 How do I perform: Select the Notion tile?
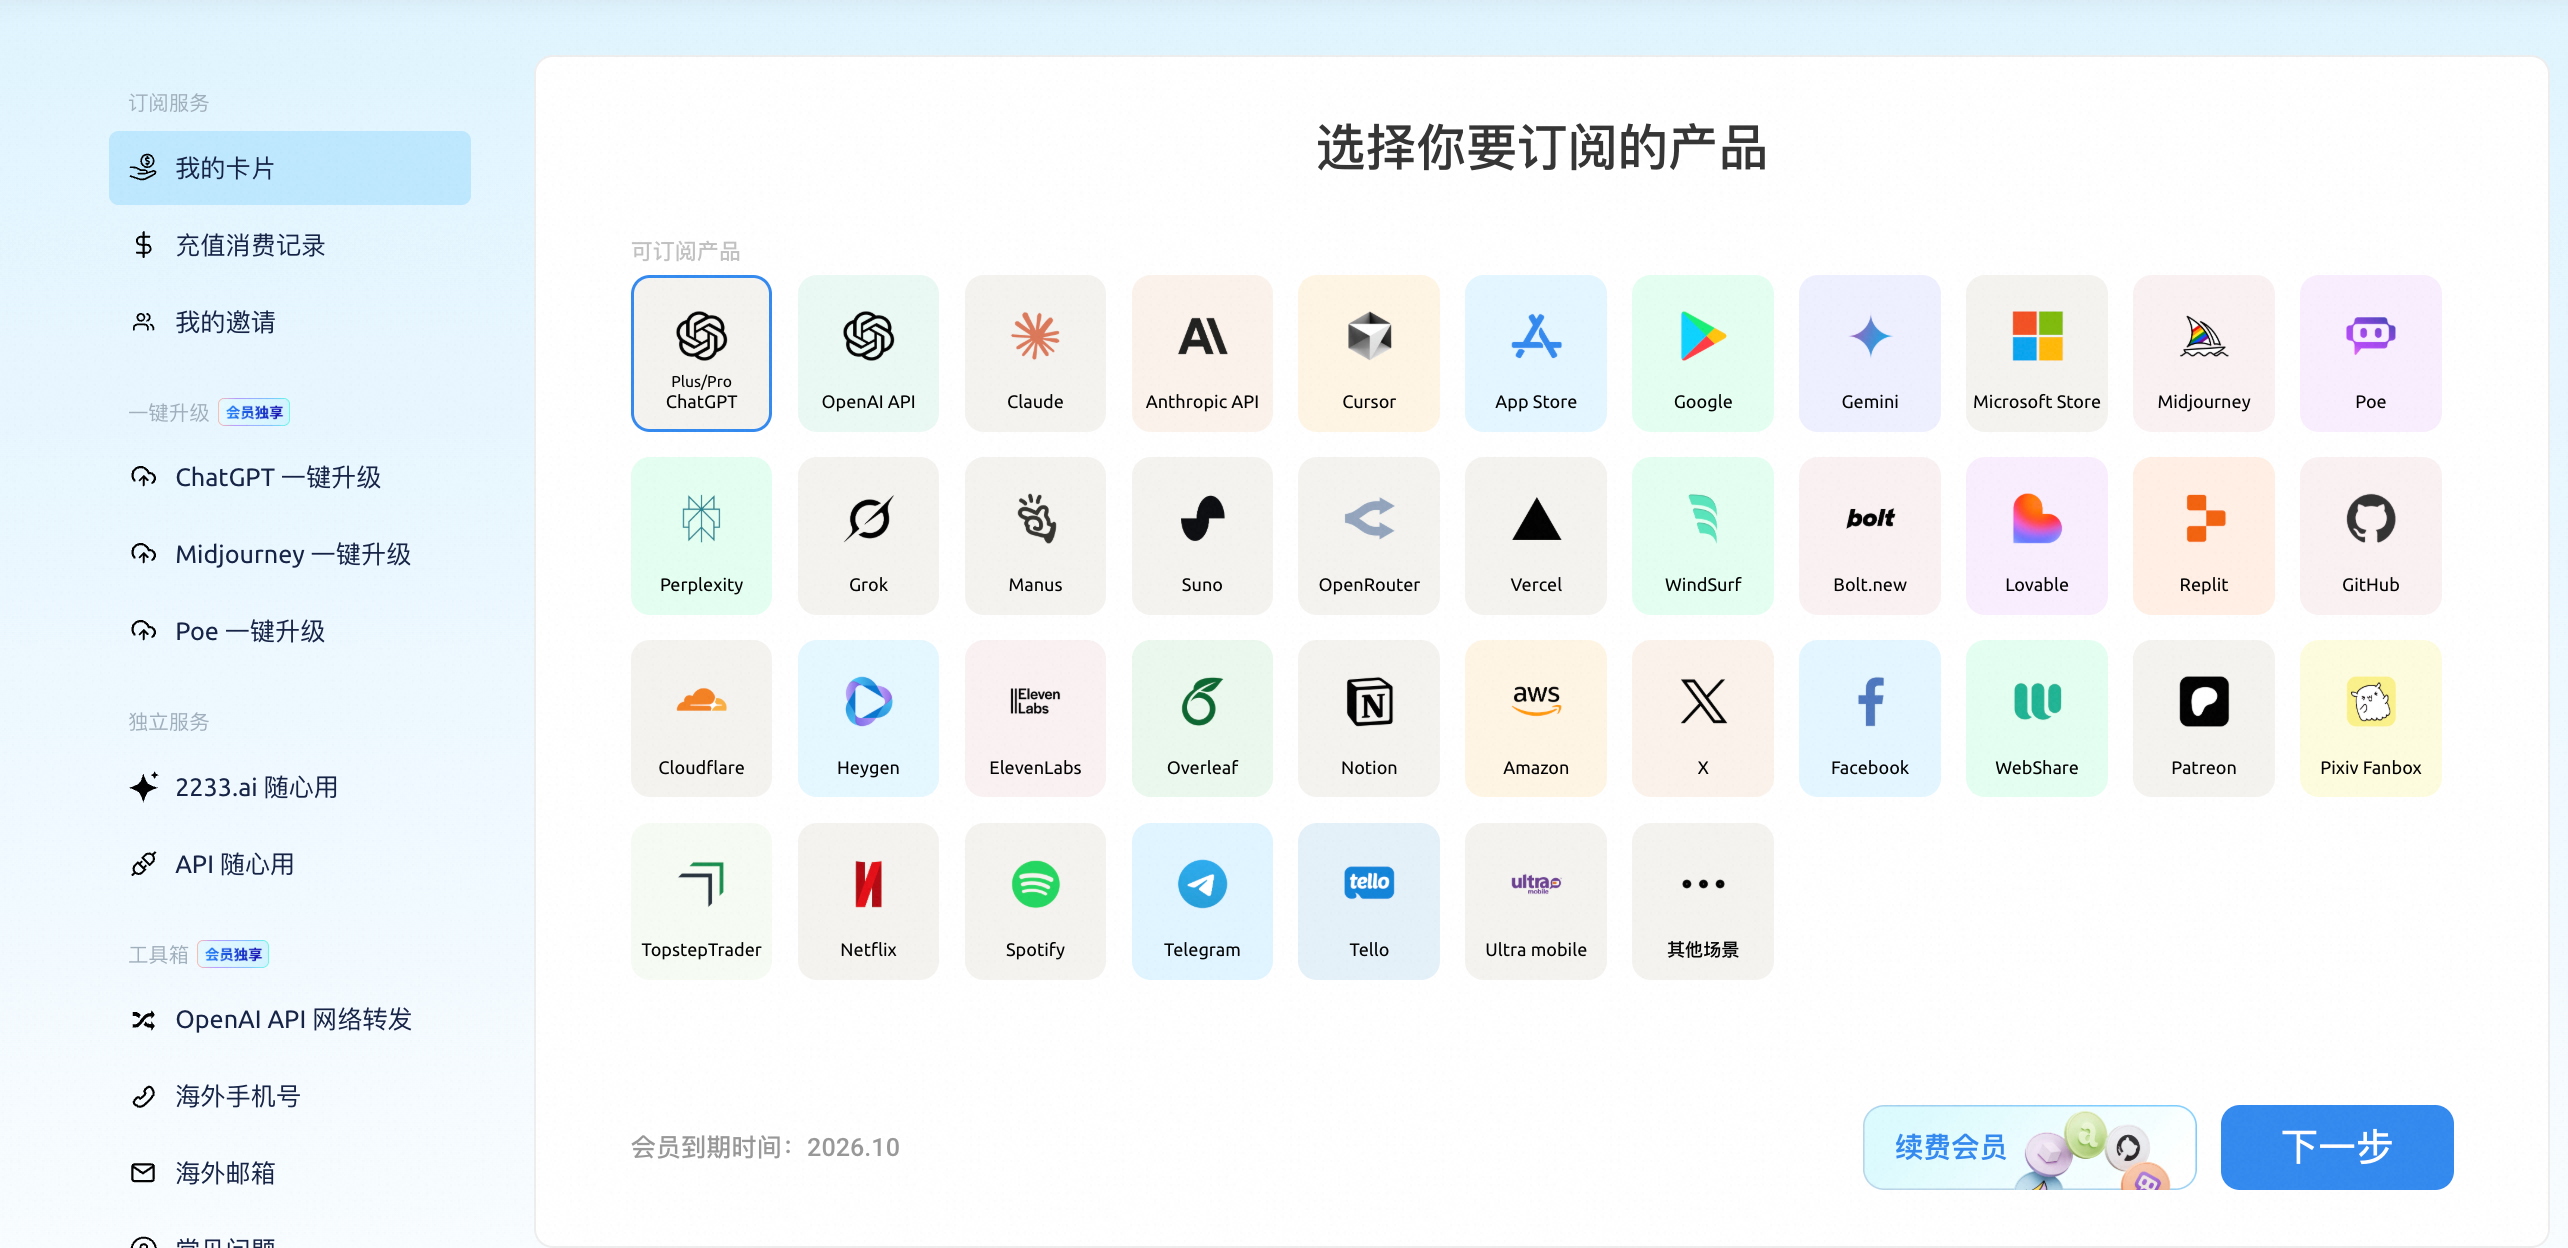(1368, 719)
